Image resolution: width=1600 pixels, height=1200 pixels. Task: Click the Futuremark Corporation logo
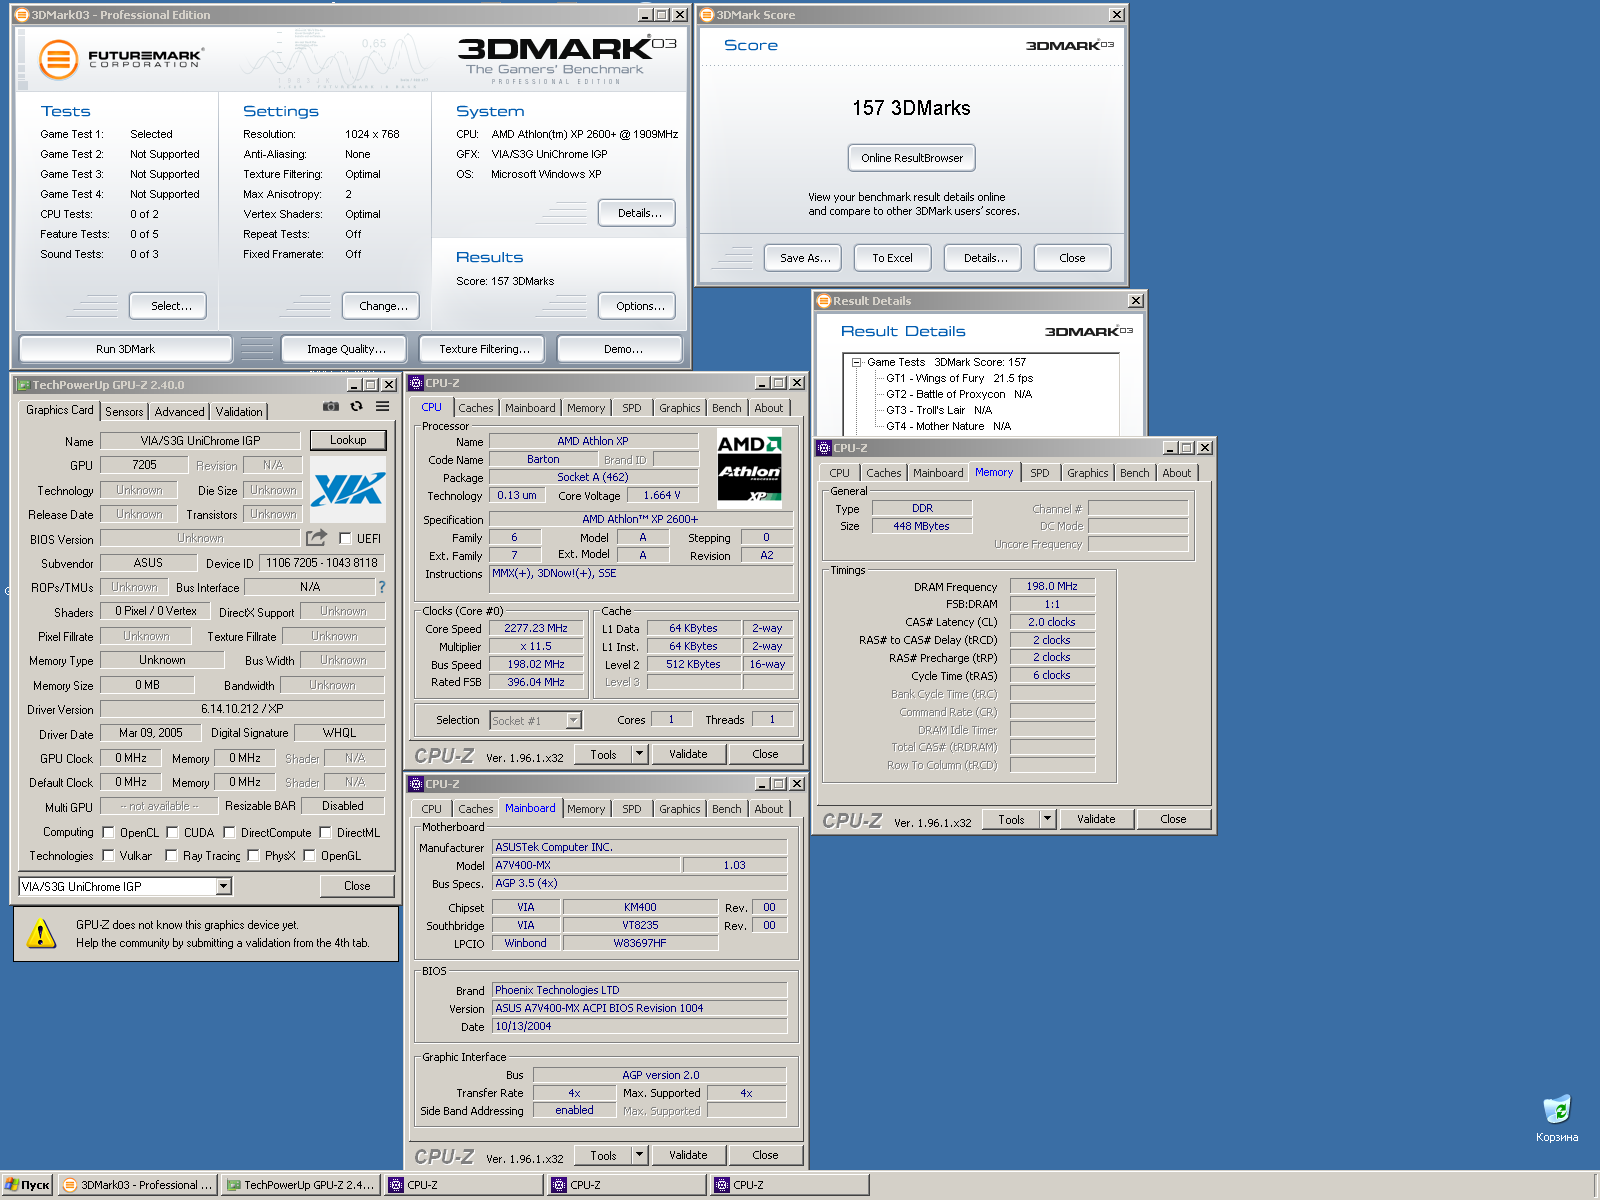[120, 59]
